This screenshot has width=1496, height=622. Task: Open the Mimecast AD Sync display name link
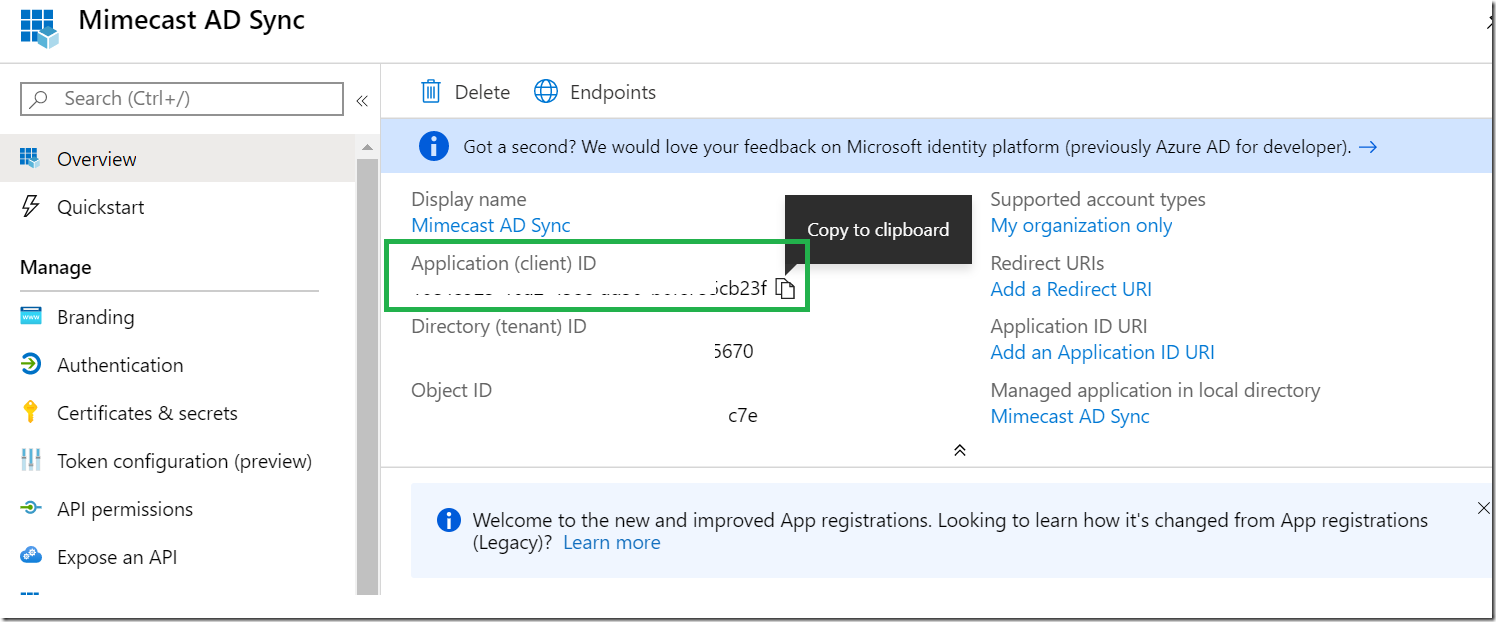click(491, 225)
